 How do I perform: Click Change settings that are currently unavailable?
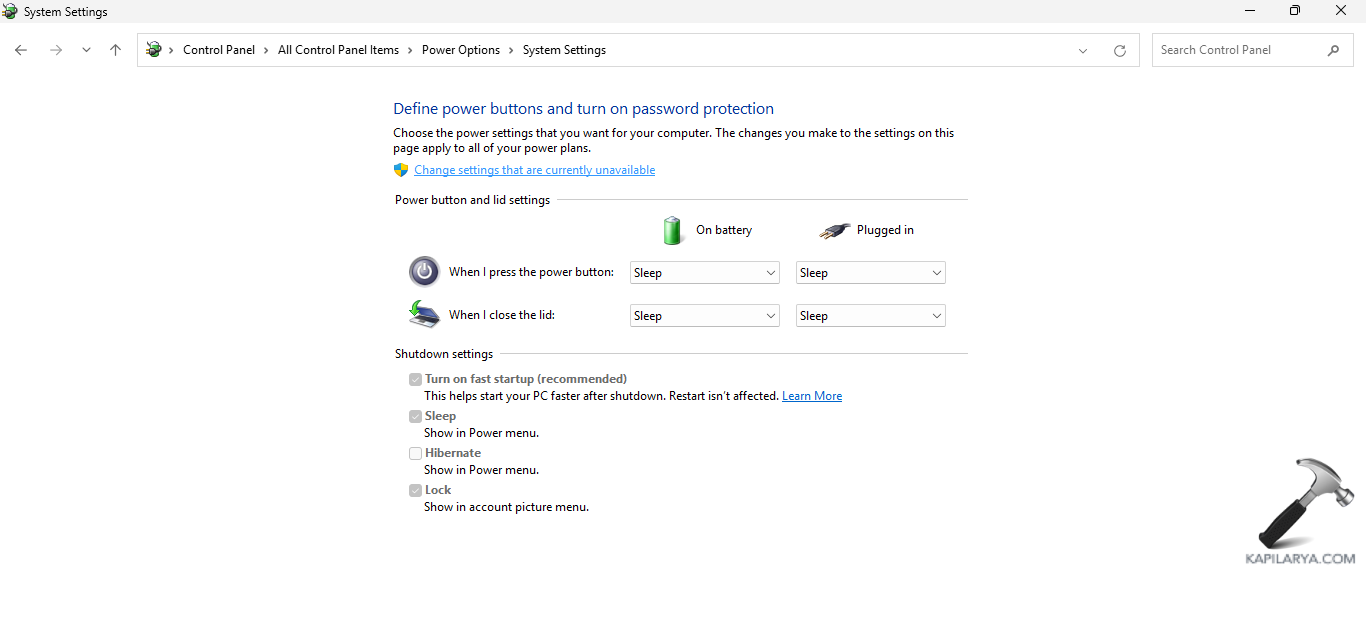534,169
